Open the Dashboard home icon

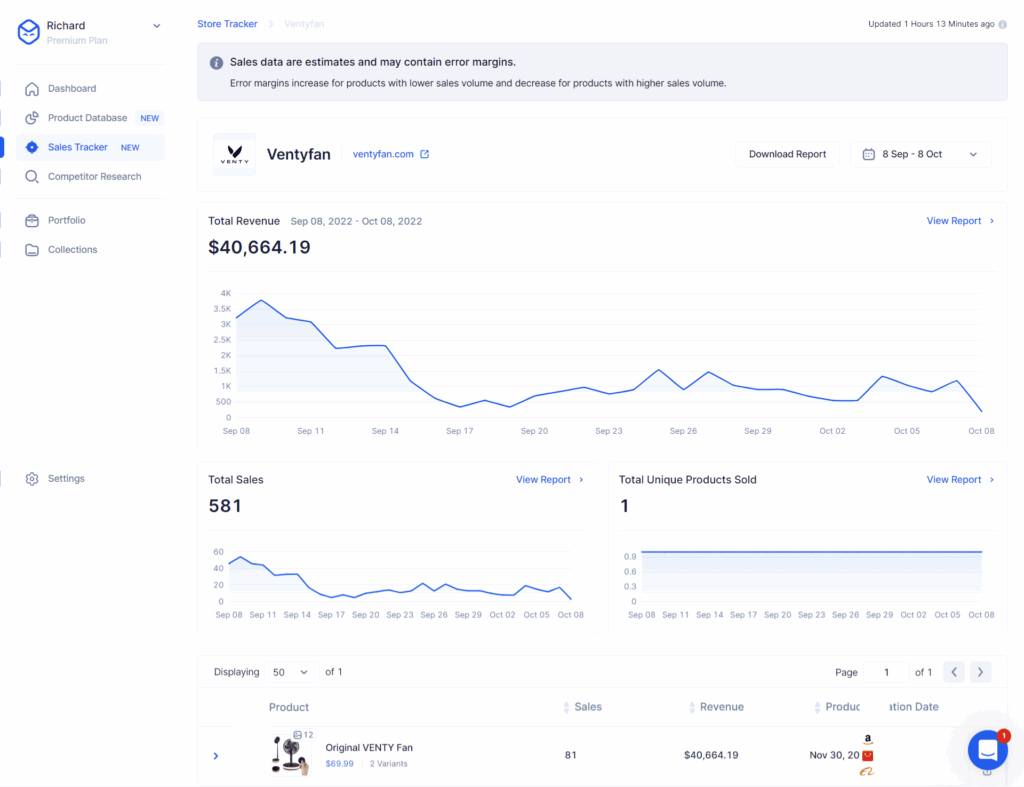32,89
